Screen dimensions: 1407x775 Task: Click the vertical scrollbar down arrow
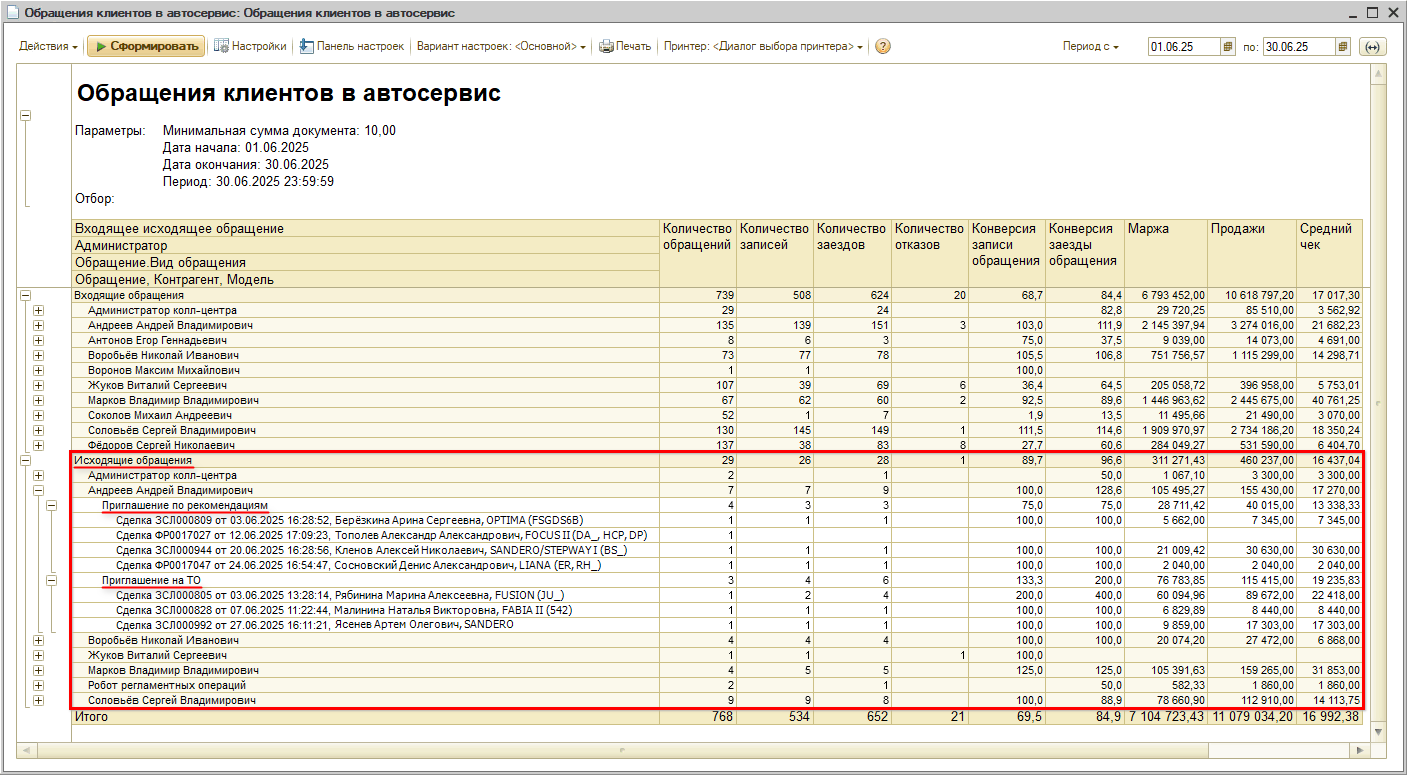(1378, 732)
